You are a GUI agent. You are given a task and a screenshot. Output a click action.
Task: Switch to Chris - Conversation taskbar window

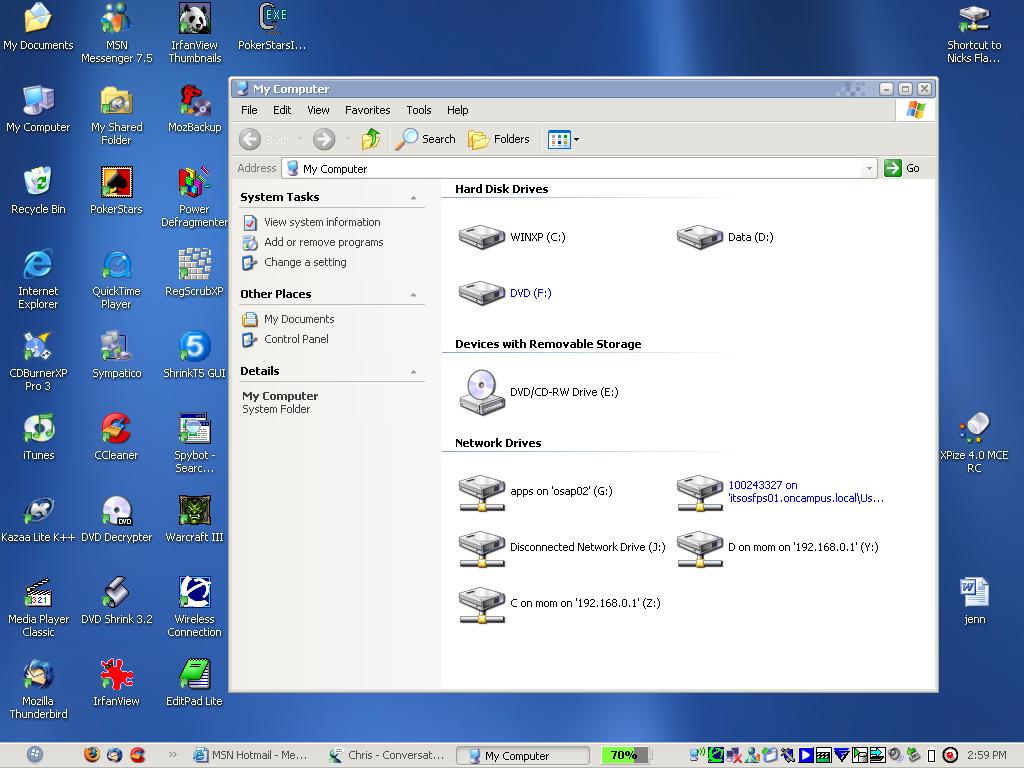pos(387,755)
